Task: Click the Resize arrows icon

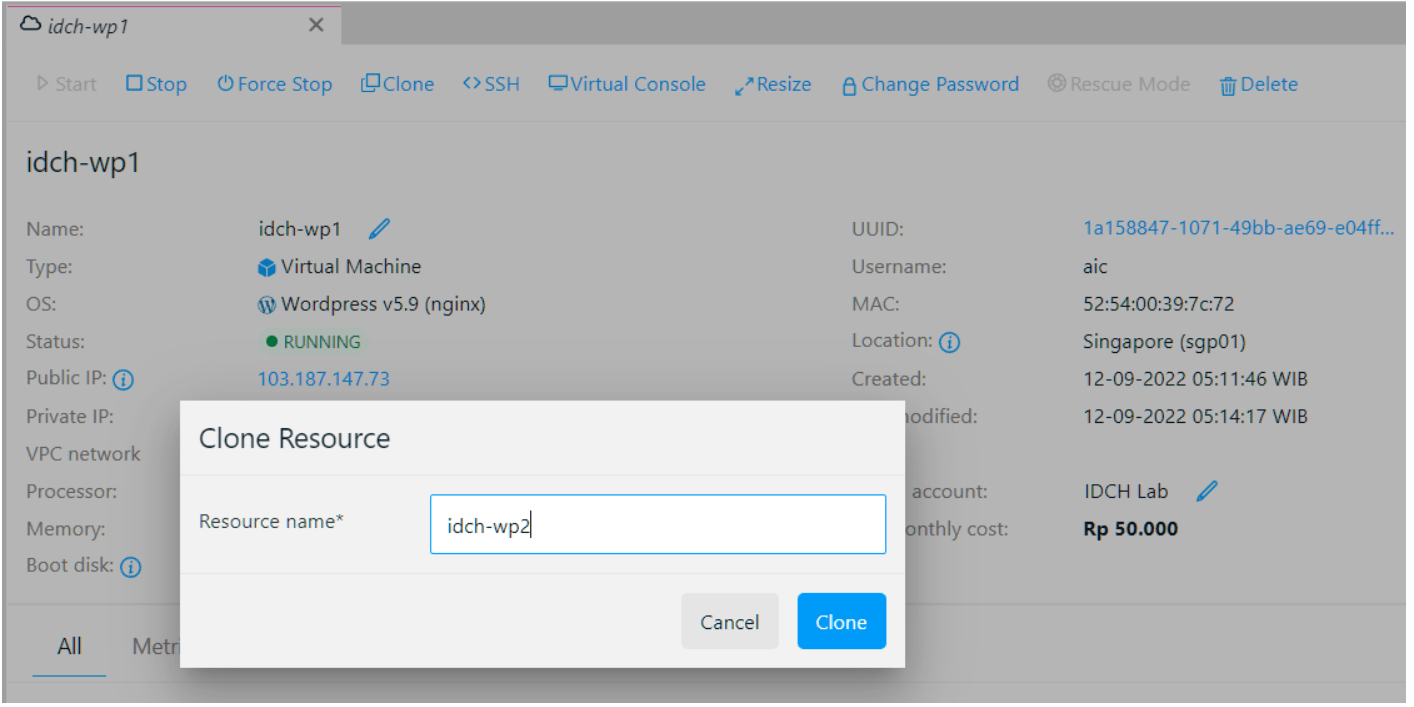Action: (x=743, y=86)
